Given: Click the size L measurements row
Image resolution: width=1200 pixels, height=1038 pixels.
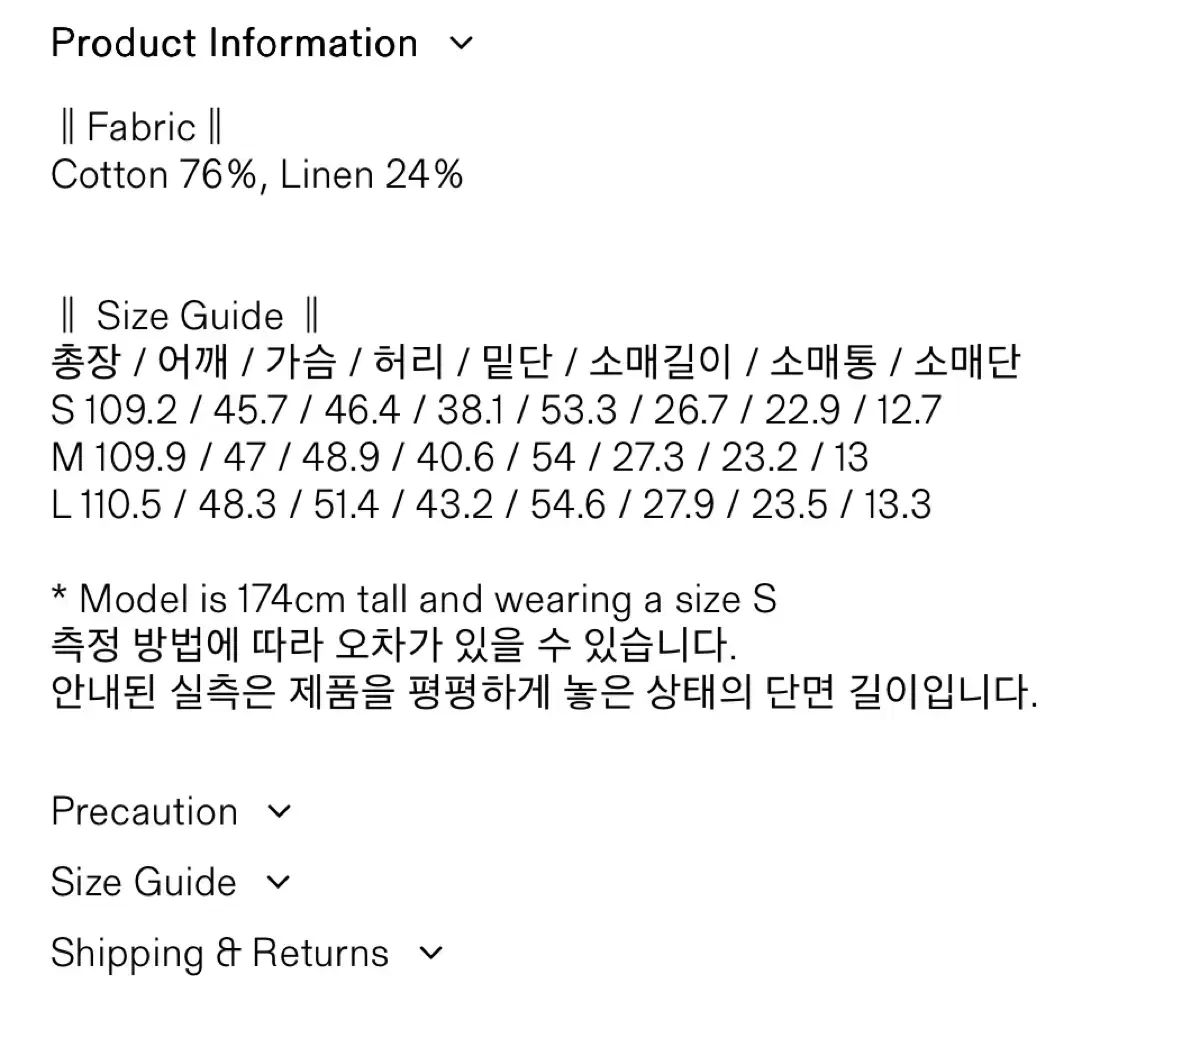Looking at the screenshot, I should click(490, 504).
